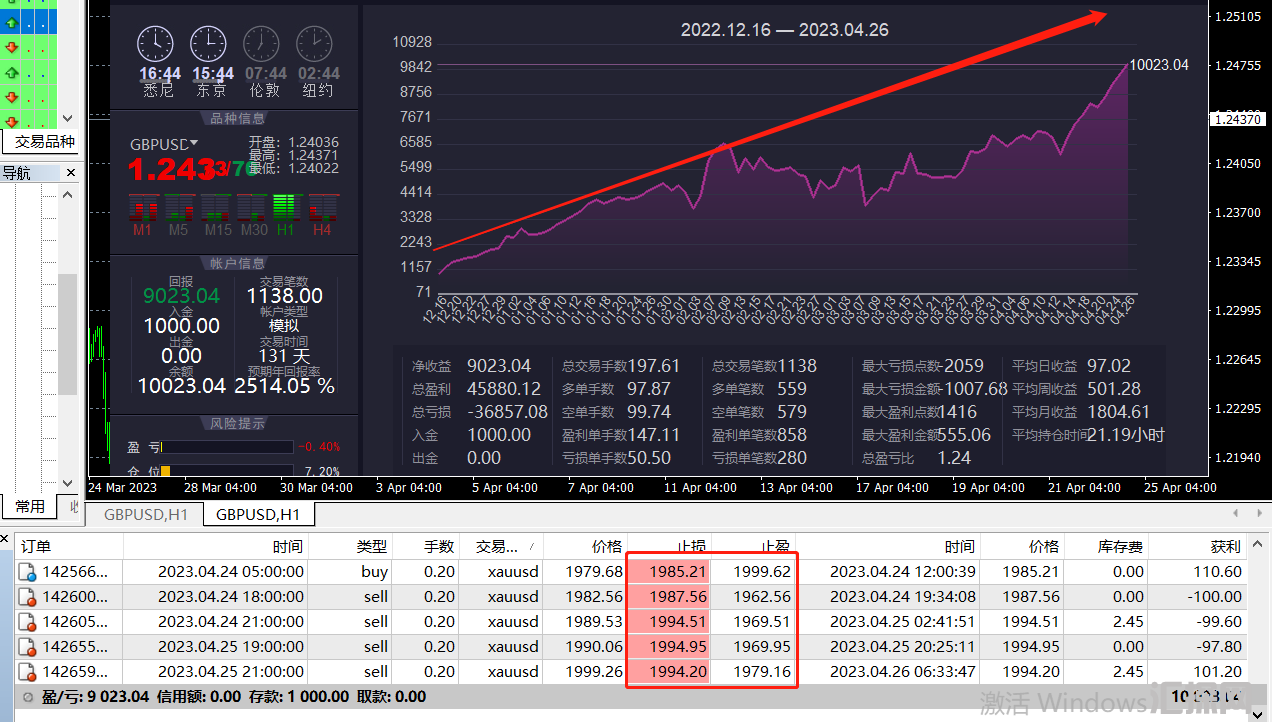
Task: Click the 131 天 trading time value
Action: tap(285, 356)
